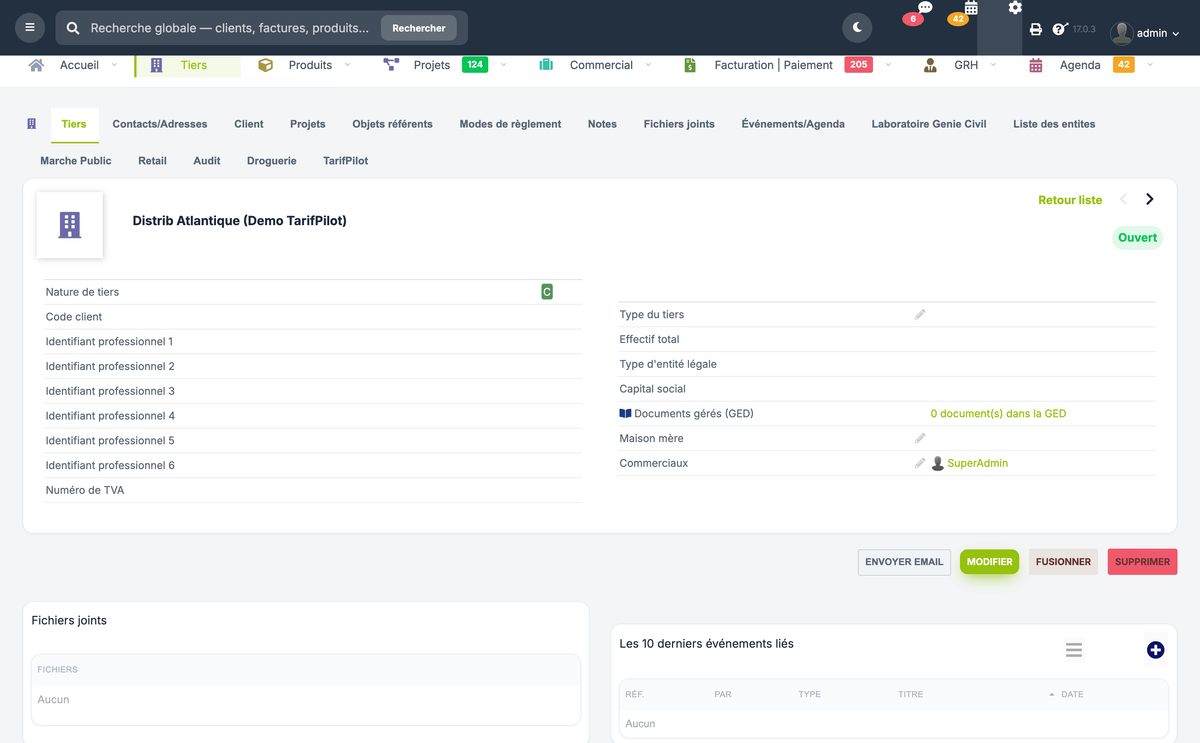The image size is (1200, 743).
Task: Open Accueil home menu
Action: point(79,65)
